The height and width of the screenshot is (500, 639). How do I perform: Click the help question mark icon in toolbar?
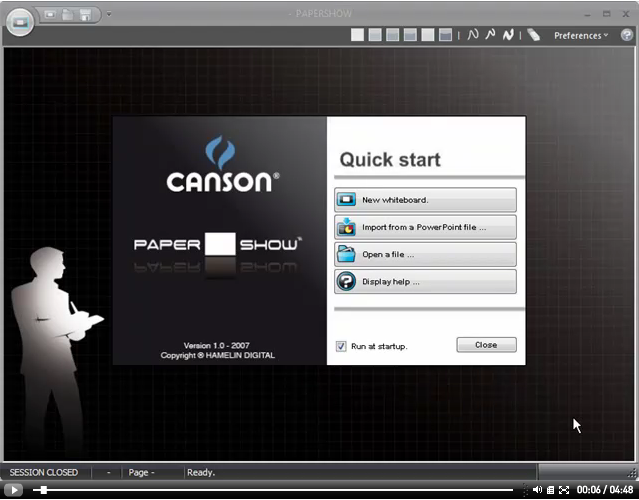(x=627, y=35)
